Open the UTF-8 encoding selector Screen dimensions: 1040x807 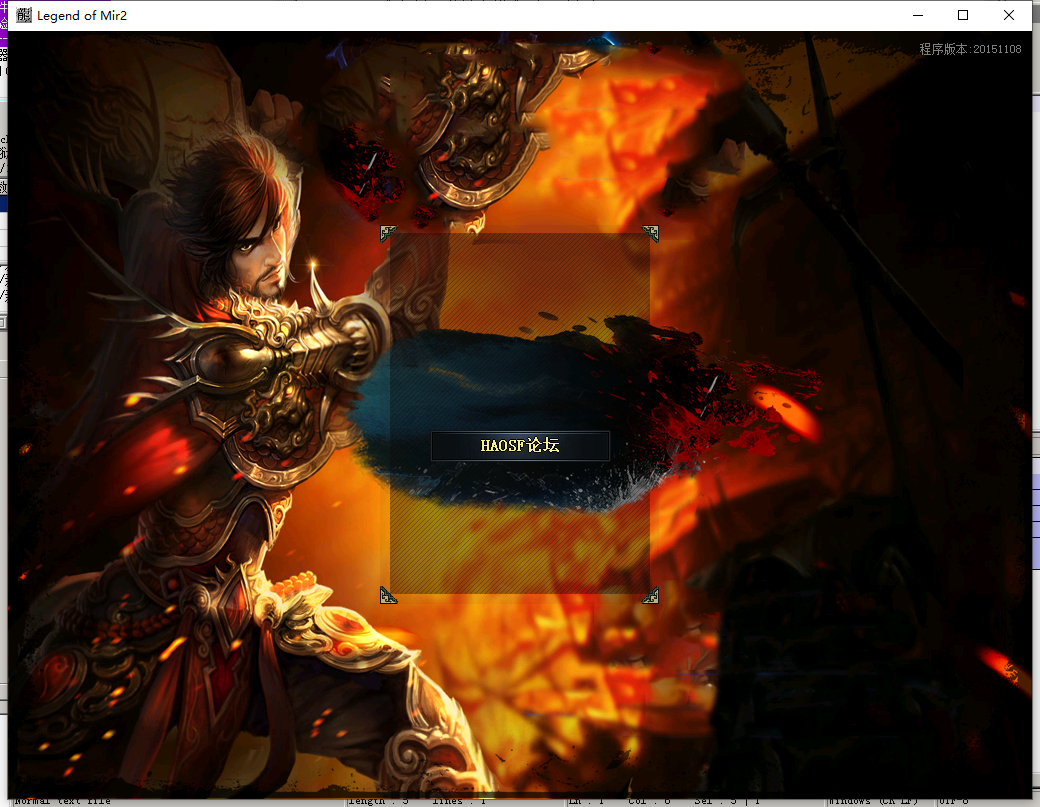tap(953, 801)
